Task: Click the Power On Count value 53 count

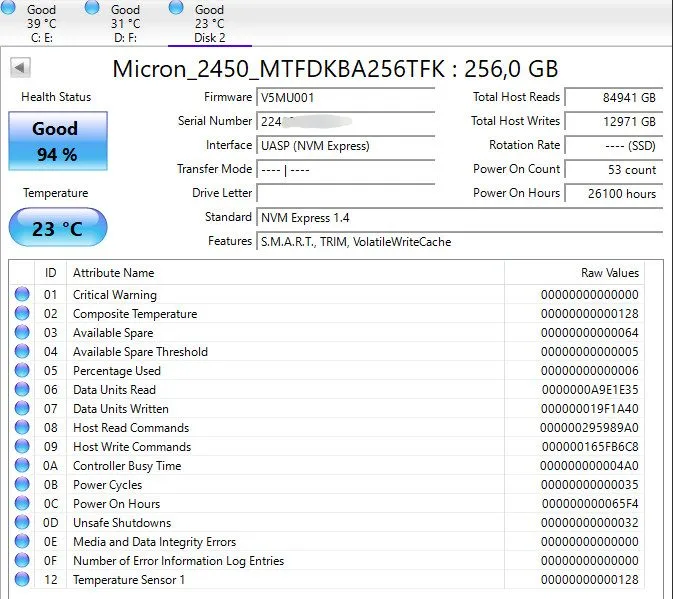Action: 614,169
